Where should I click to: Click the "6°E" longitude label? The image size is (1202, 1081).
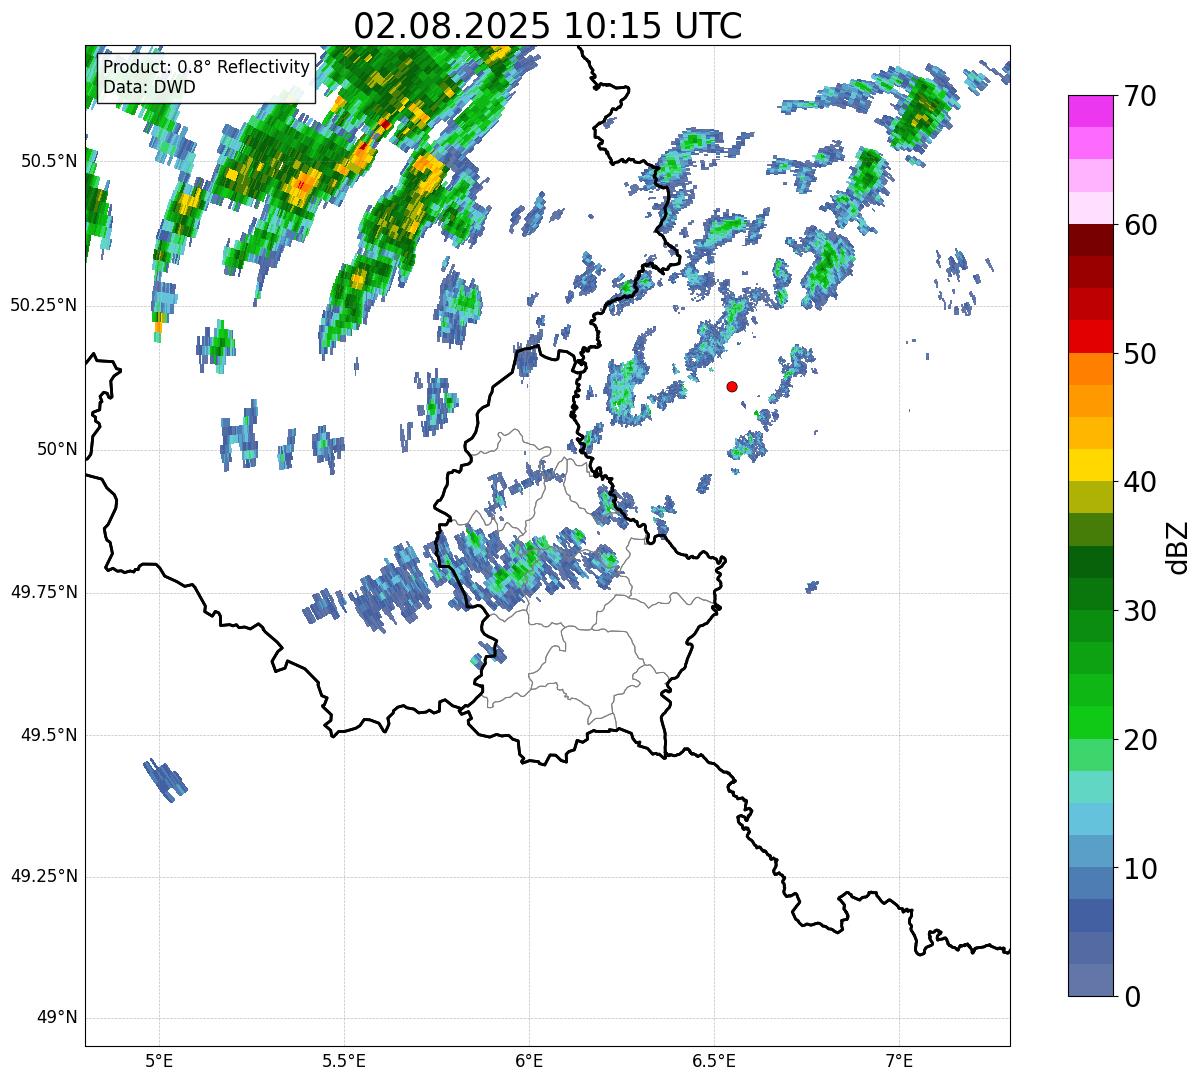529,1061
